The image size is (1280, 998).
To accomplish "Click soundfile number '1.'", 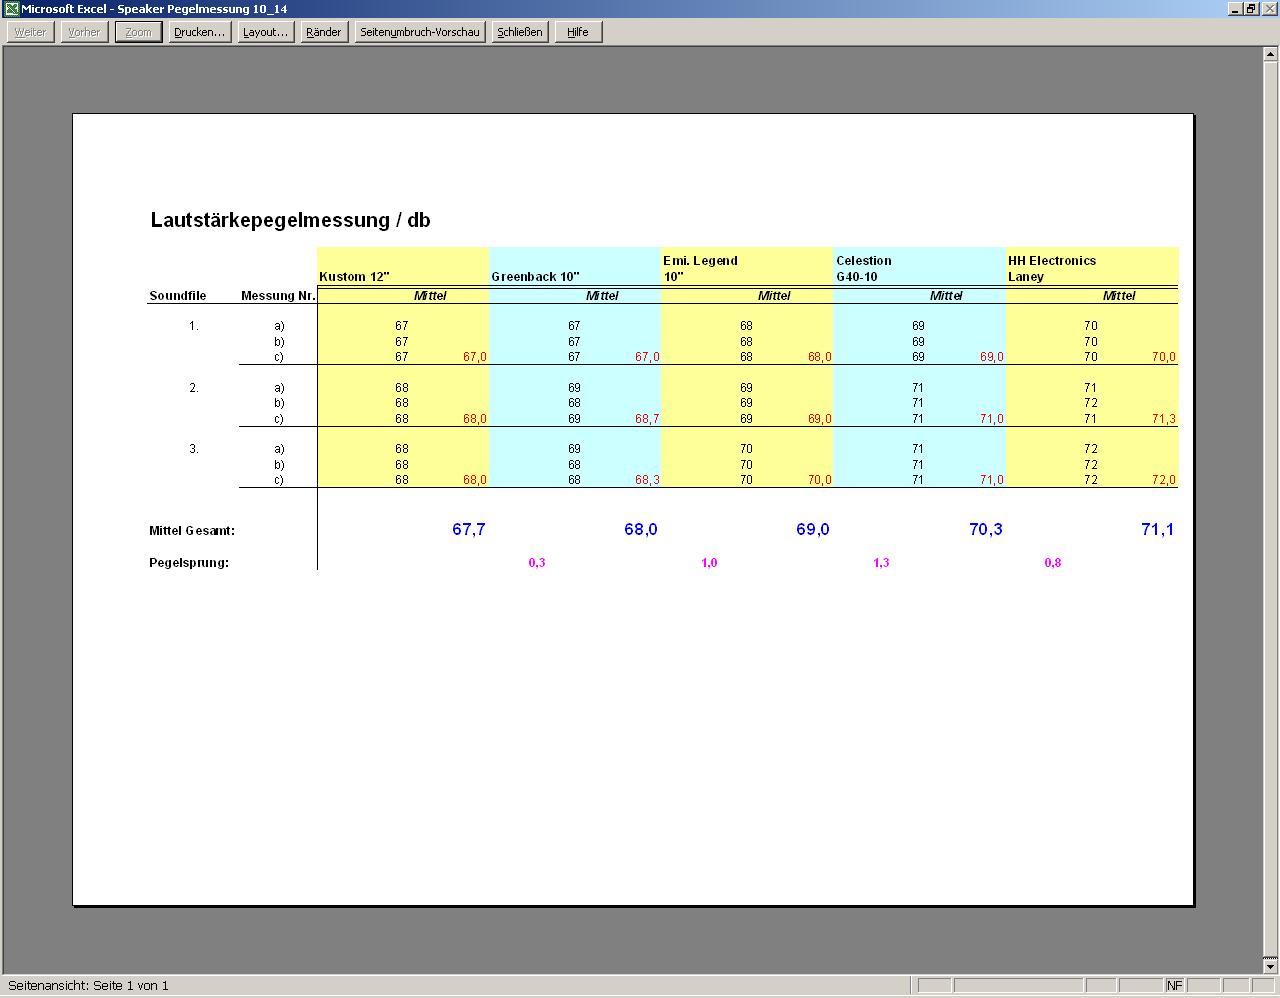I will [194, 326].
